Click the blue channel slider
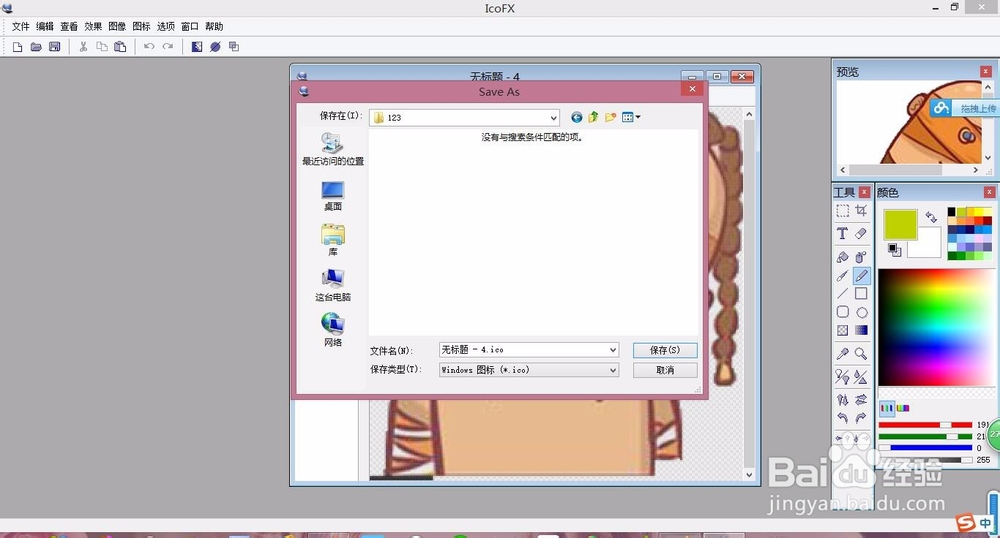1000x538 pixels. pos(925,447)
